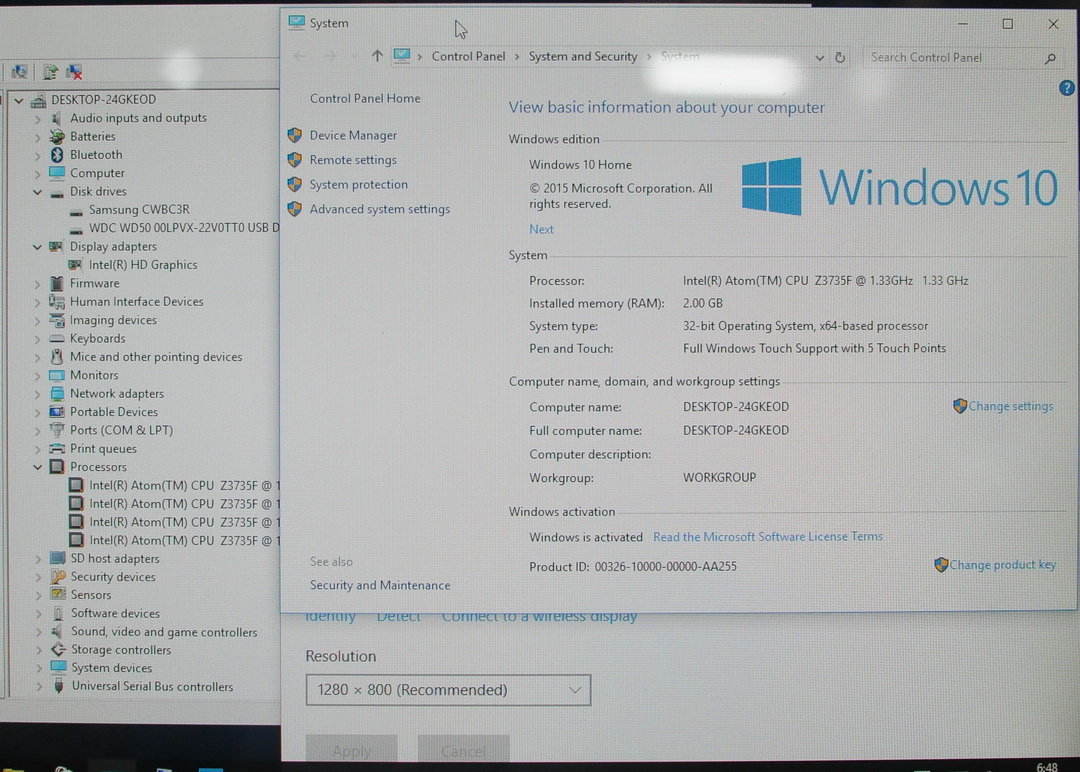Click the Monitors category icon
Screen dimensions: 1080x772
(x=57, y=375)
